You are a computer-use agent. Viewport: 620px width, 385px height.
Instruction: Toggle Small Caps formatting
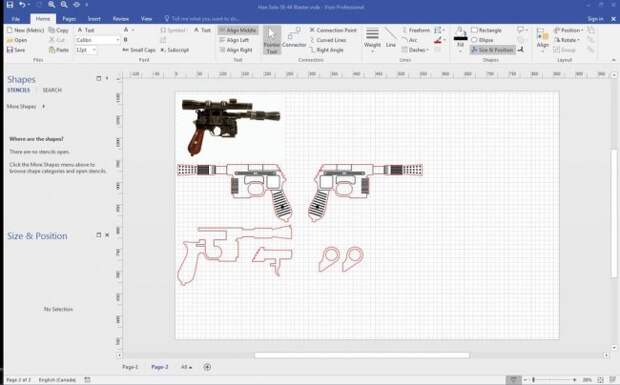click(x=139, y=50)
